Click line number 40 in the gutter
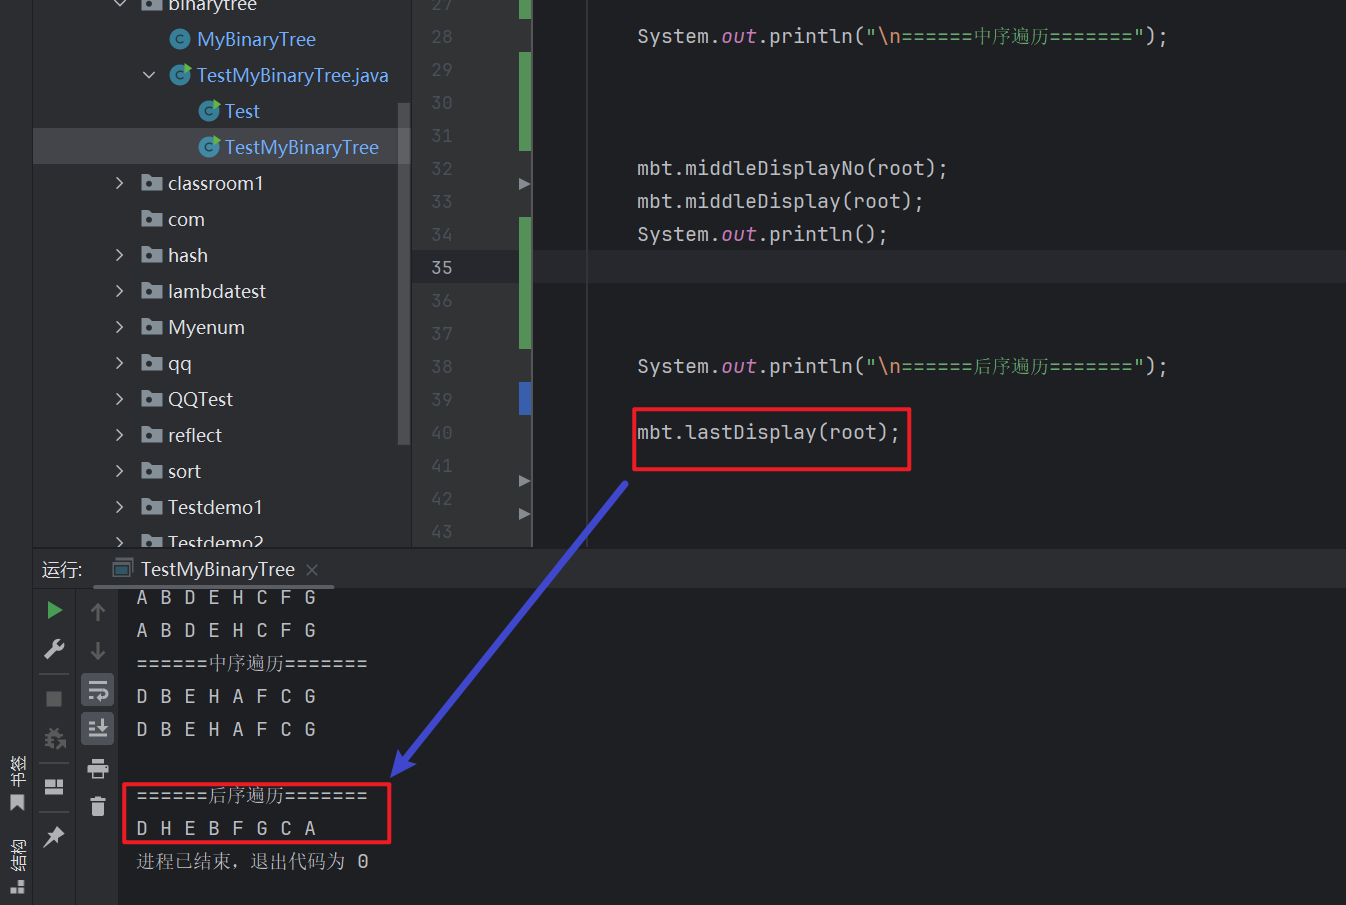This screenshot has height=905, width=1346. [442, 433]
